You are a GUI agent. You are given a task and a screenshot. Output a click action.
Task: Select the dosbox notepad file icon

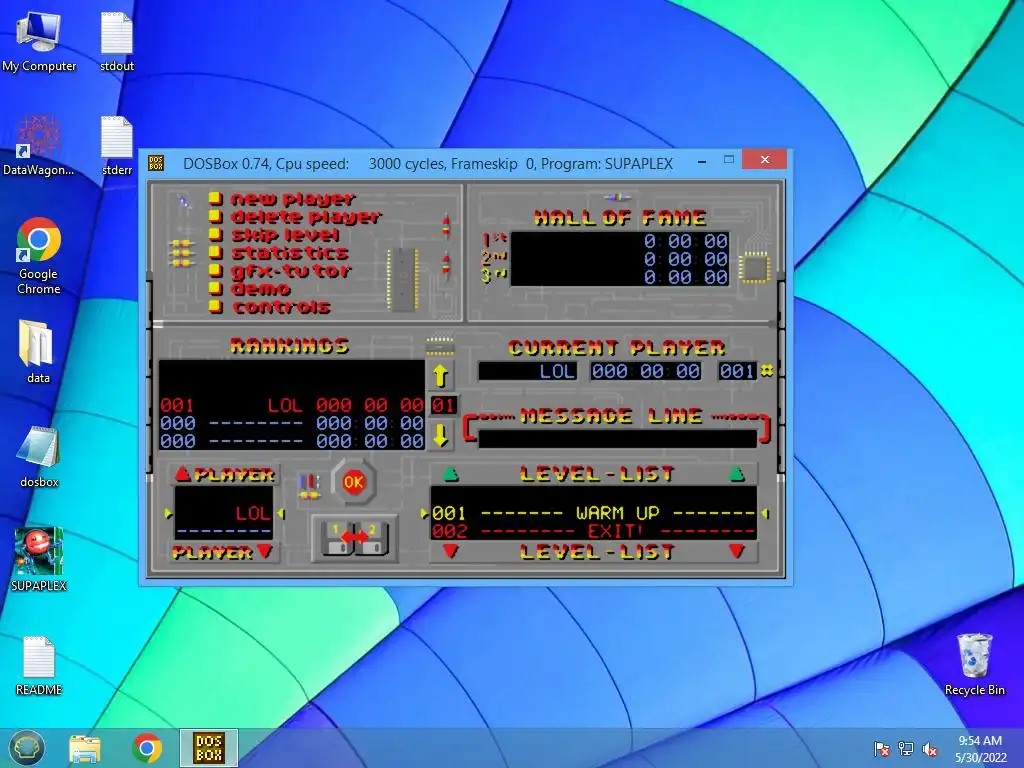click(39, 456)
